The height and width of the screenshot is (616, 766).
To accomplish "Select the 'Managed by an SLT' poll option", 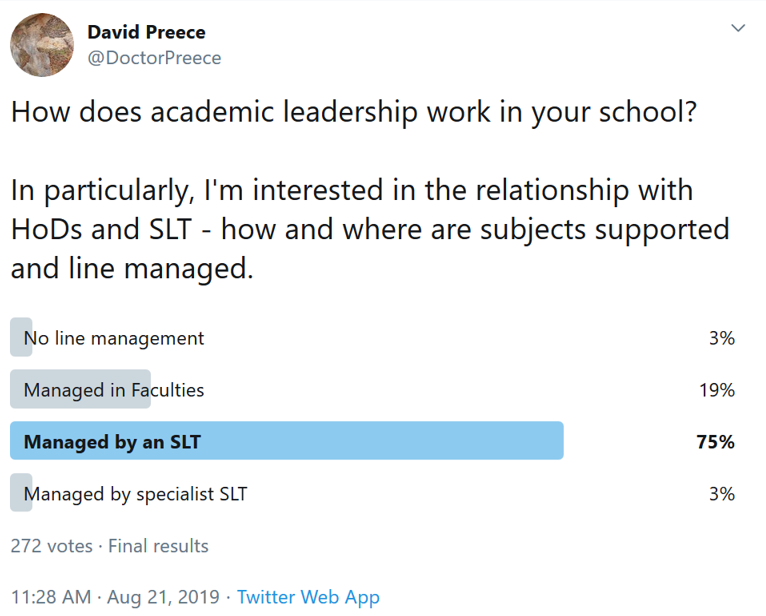I will [112, 442].
